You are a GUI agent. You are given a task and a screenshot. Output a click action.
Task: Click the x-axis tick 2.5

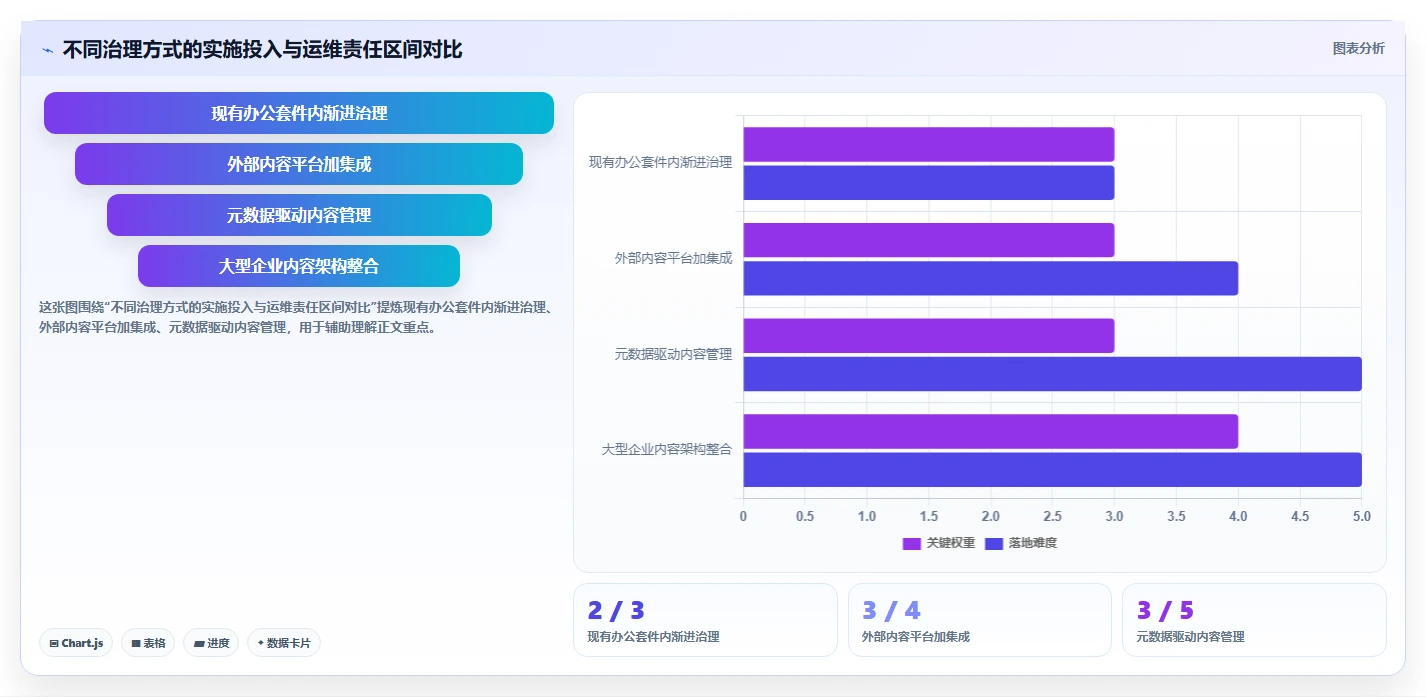pos(1052,516)
